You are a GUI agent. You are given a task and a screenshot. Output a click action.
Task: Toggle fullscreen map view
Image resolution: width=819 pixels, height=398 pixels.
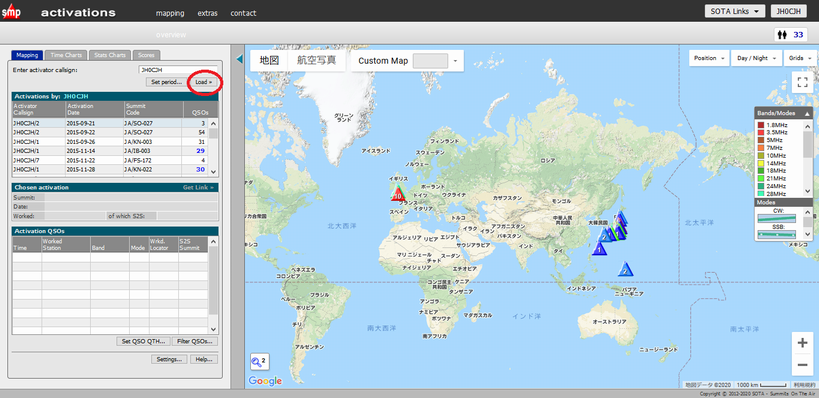click(802, 82)
